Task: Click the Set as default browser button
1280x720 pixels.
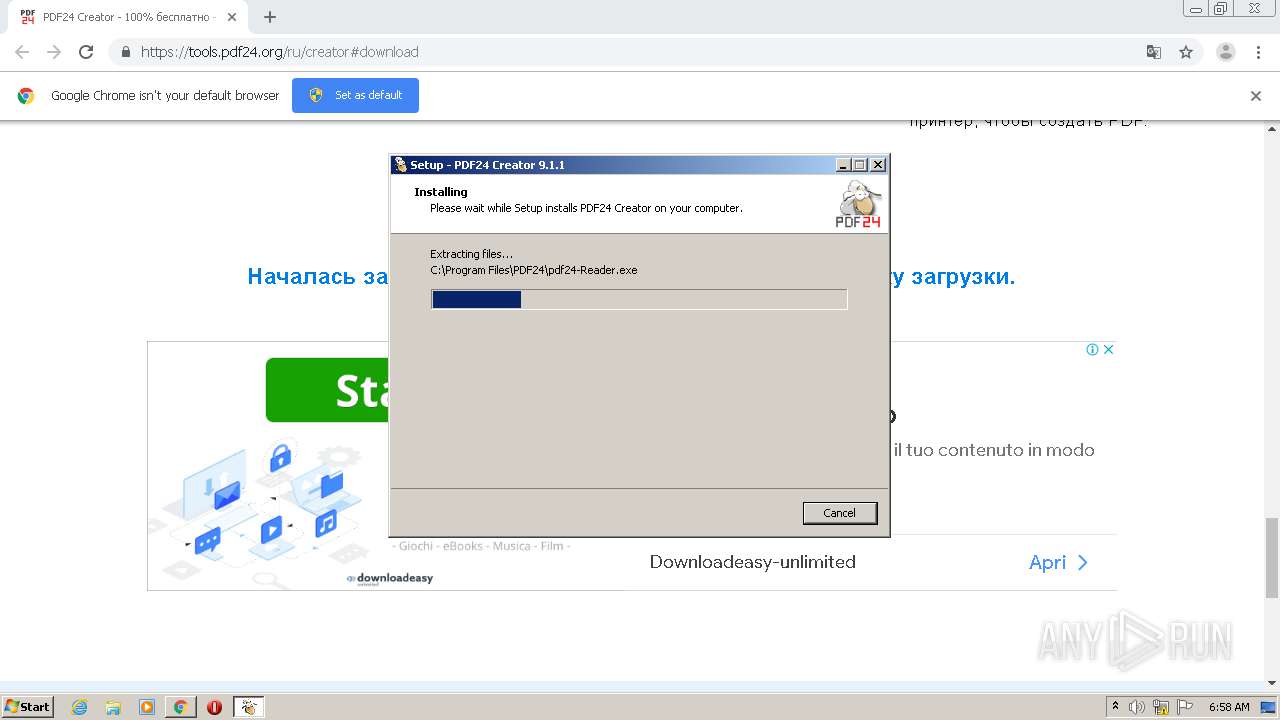Action: tap(355, 95)
